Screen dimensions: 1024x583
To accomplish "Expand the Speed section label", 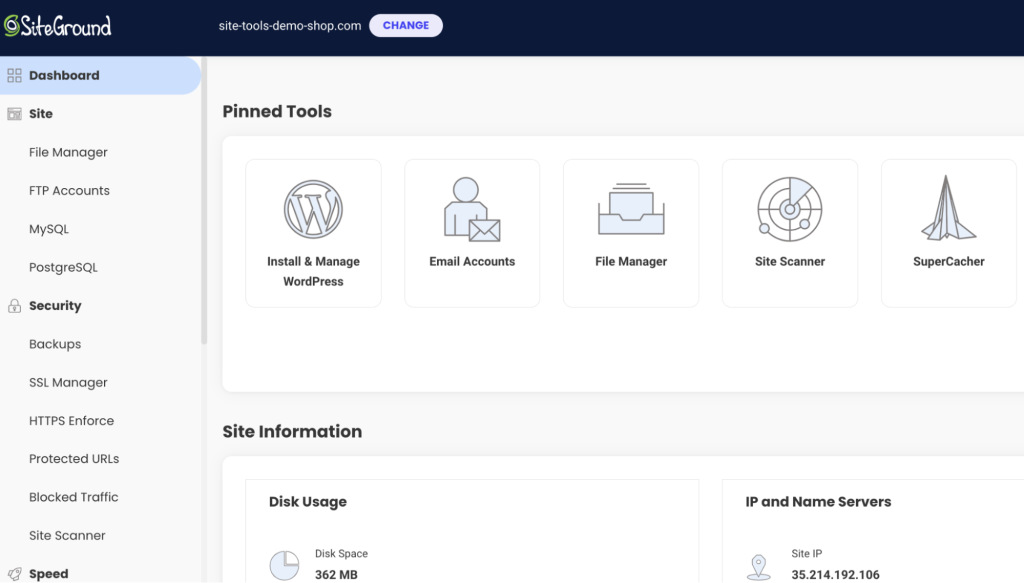I will [49, 574].
